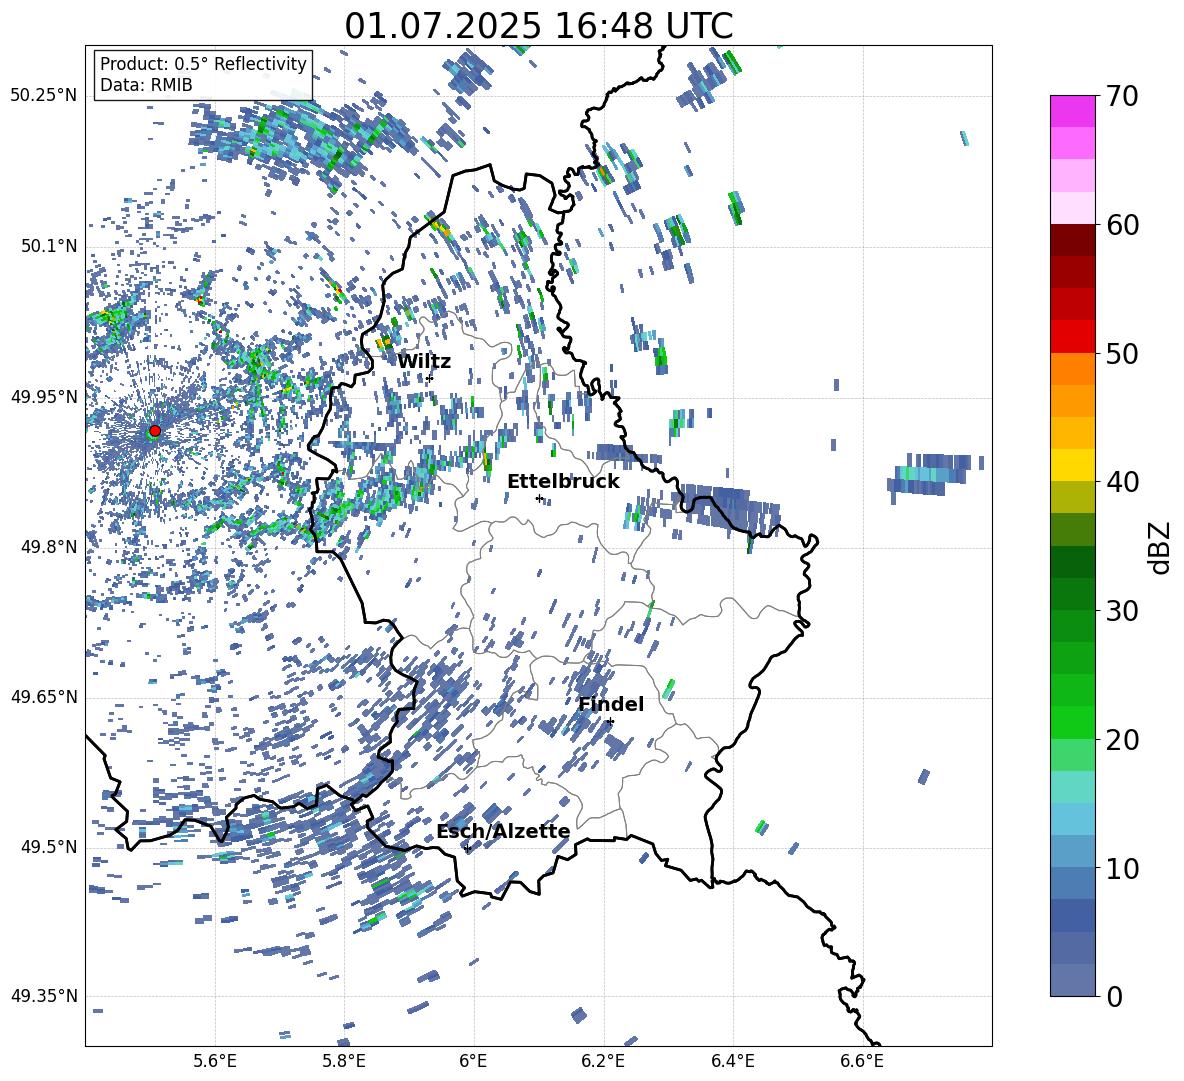Viewport: 1184px width, 1081px height.
Task: Click the product information legend box
Action: (x=203, y=74)
